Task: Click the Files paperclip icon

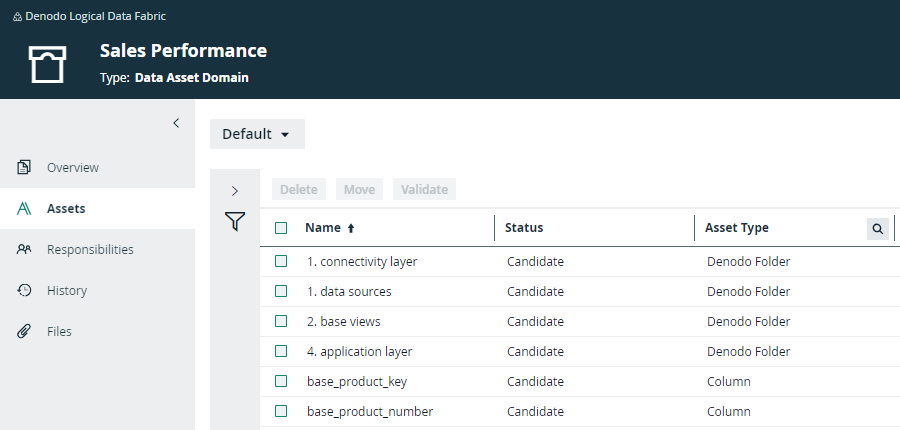Action: click(24, 331)
